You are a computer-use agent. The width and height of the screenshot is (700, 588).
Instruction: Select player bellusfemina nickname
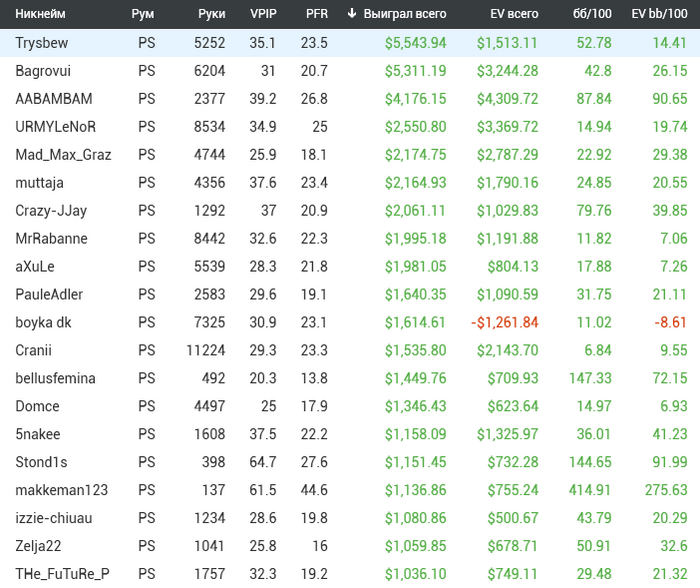(x=55, y=379)
